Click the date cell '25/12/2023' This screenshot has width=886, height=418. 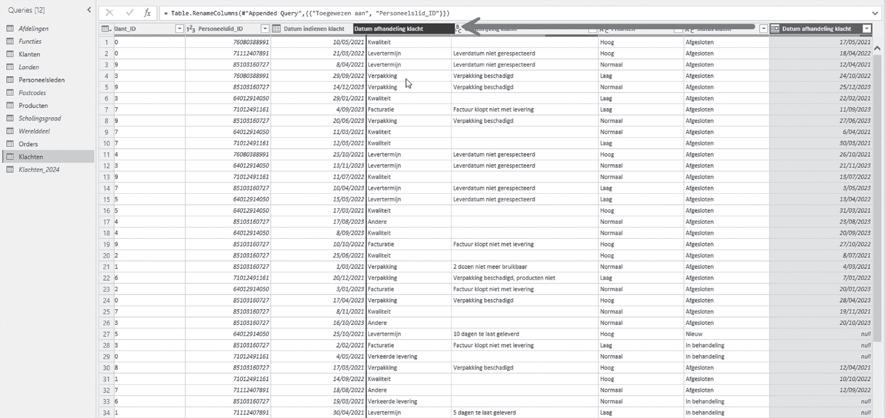[x=821, y=87]
